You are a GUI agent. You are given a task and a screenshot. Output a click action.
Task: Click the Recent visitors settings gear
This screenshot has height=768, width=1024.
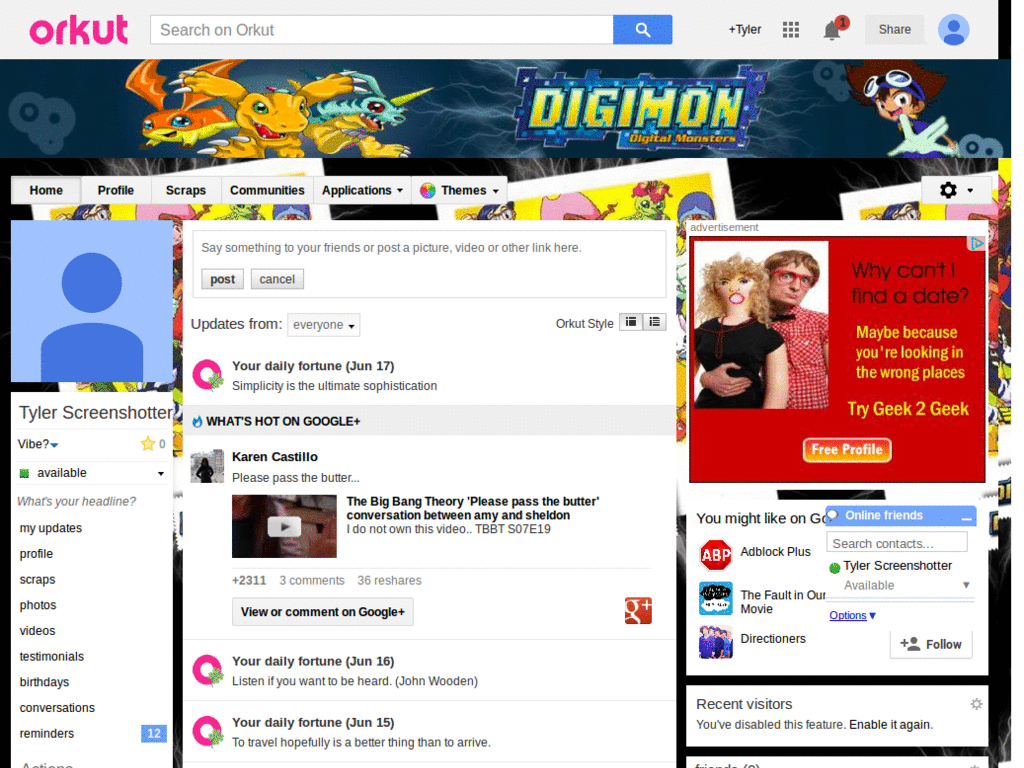pyautogui.click(x=976, y=704)
